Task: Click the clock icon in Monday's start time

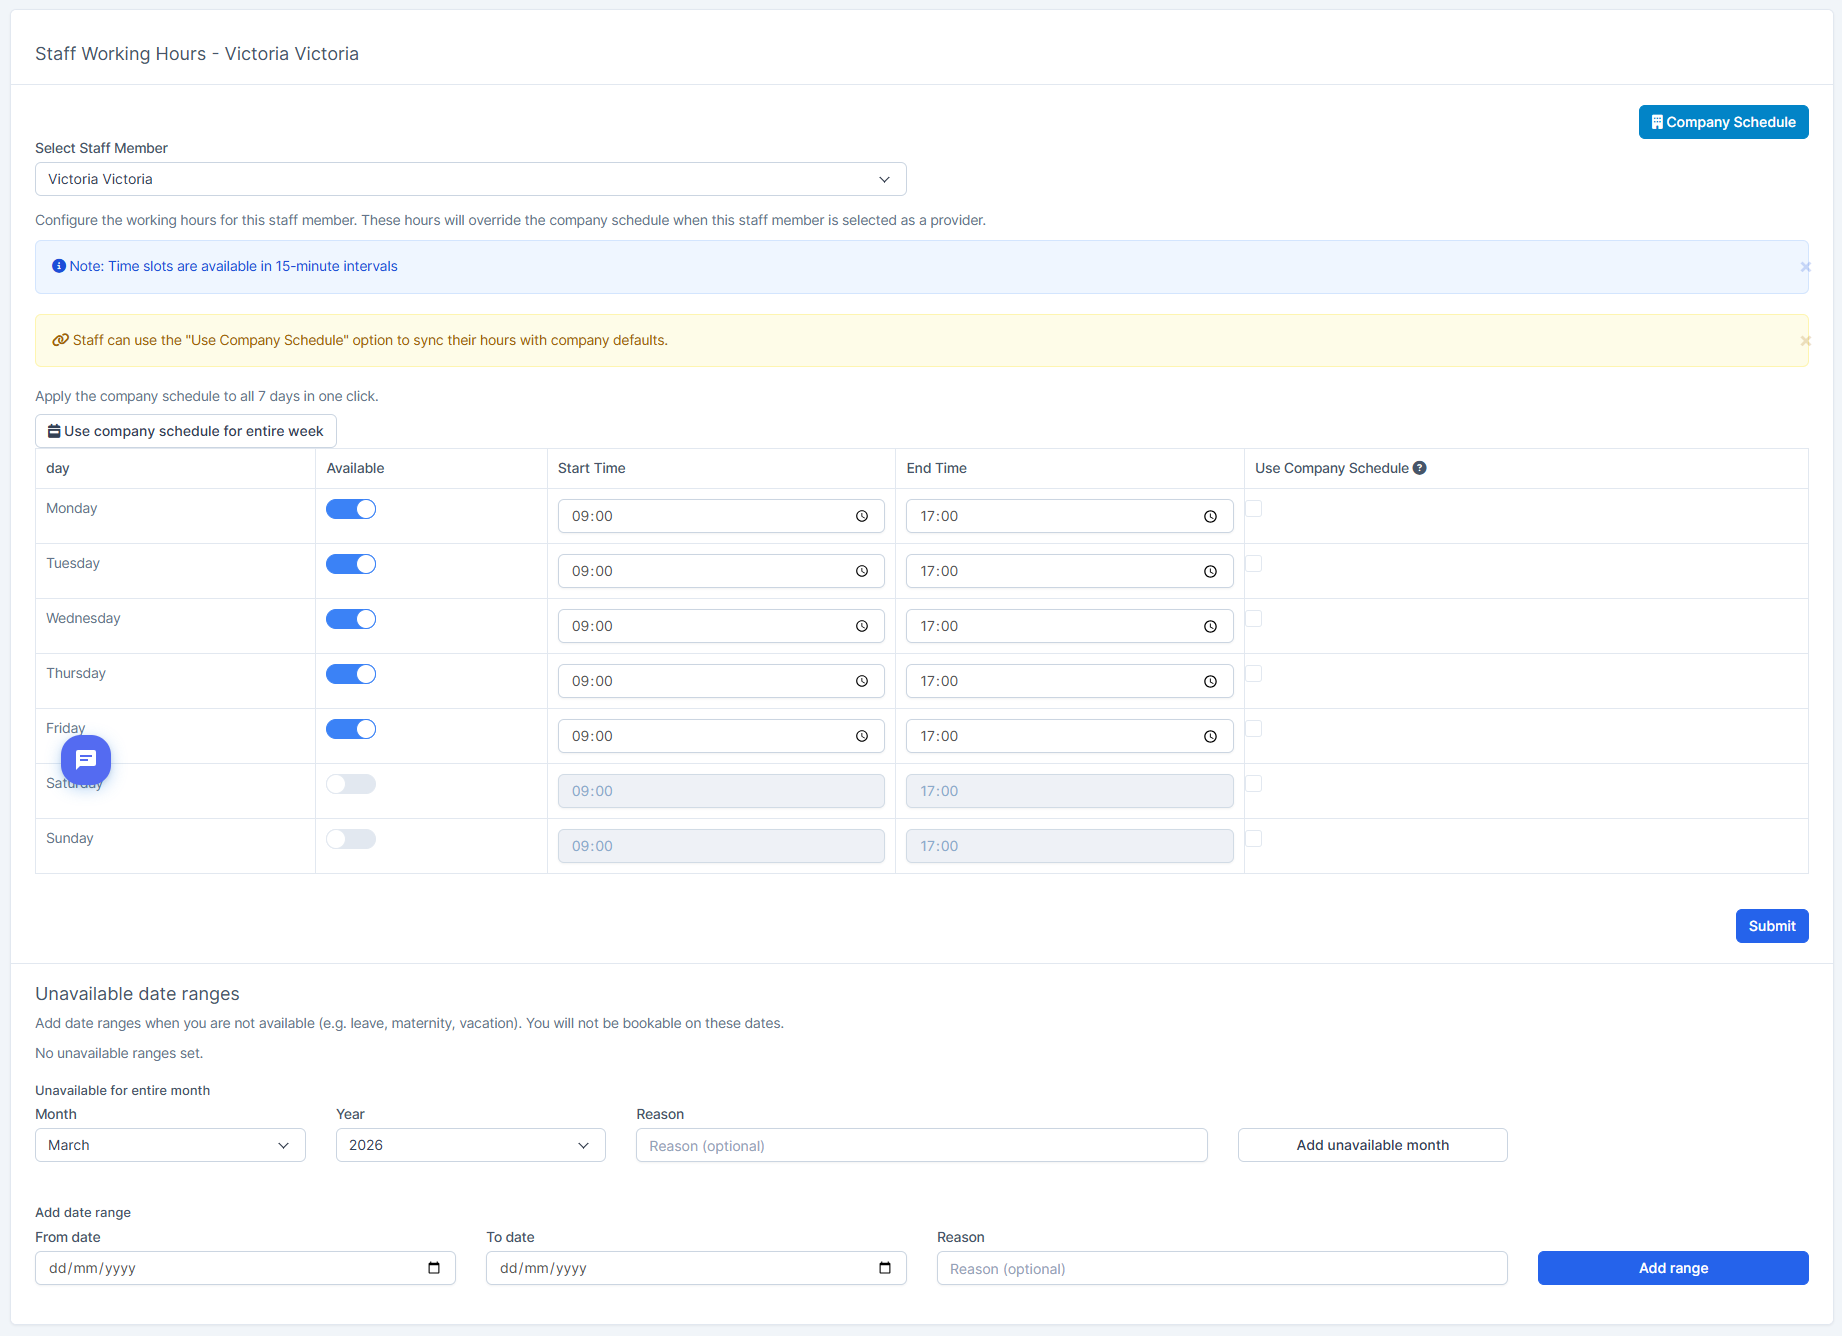Action: (x=861, y=517)
